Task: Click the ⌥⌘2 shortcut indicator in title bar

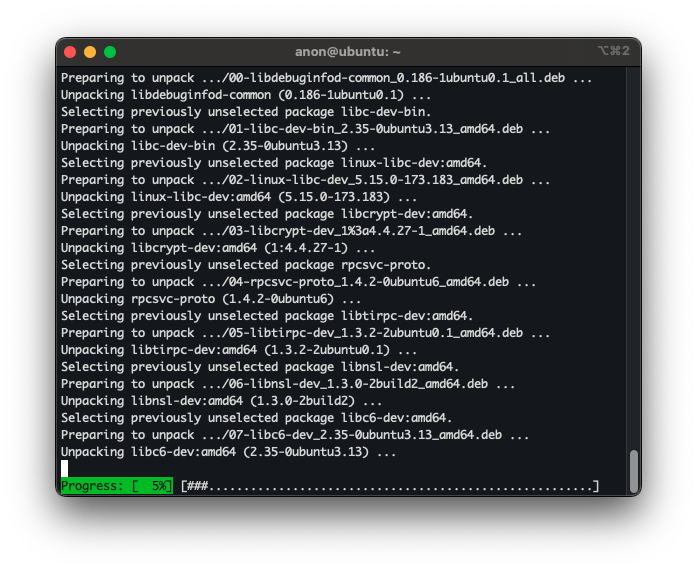Action: (612, 51)
